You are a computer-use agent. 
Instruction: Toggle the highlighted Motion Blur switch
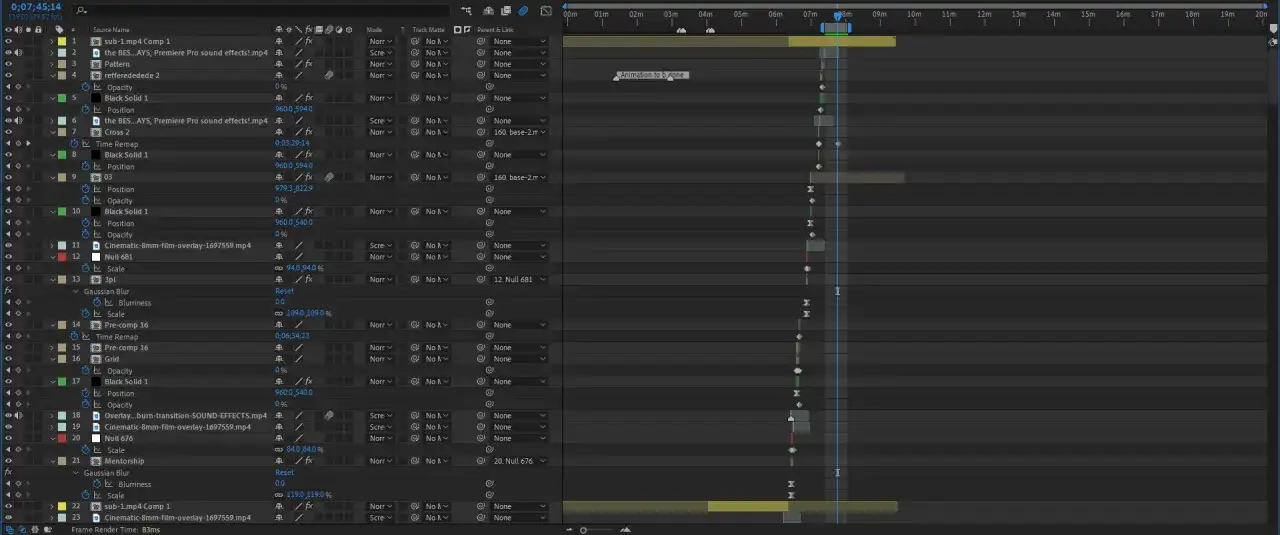523,11
